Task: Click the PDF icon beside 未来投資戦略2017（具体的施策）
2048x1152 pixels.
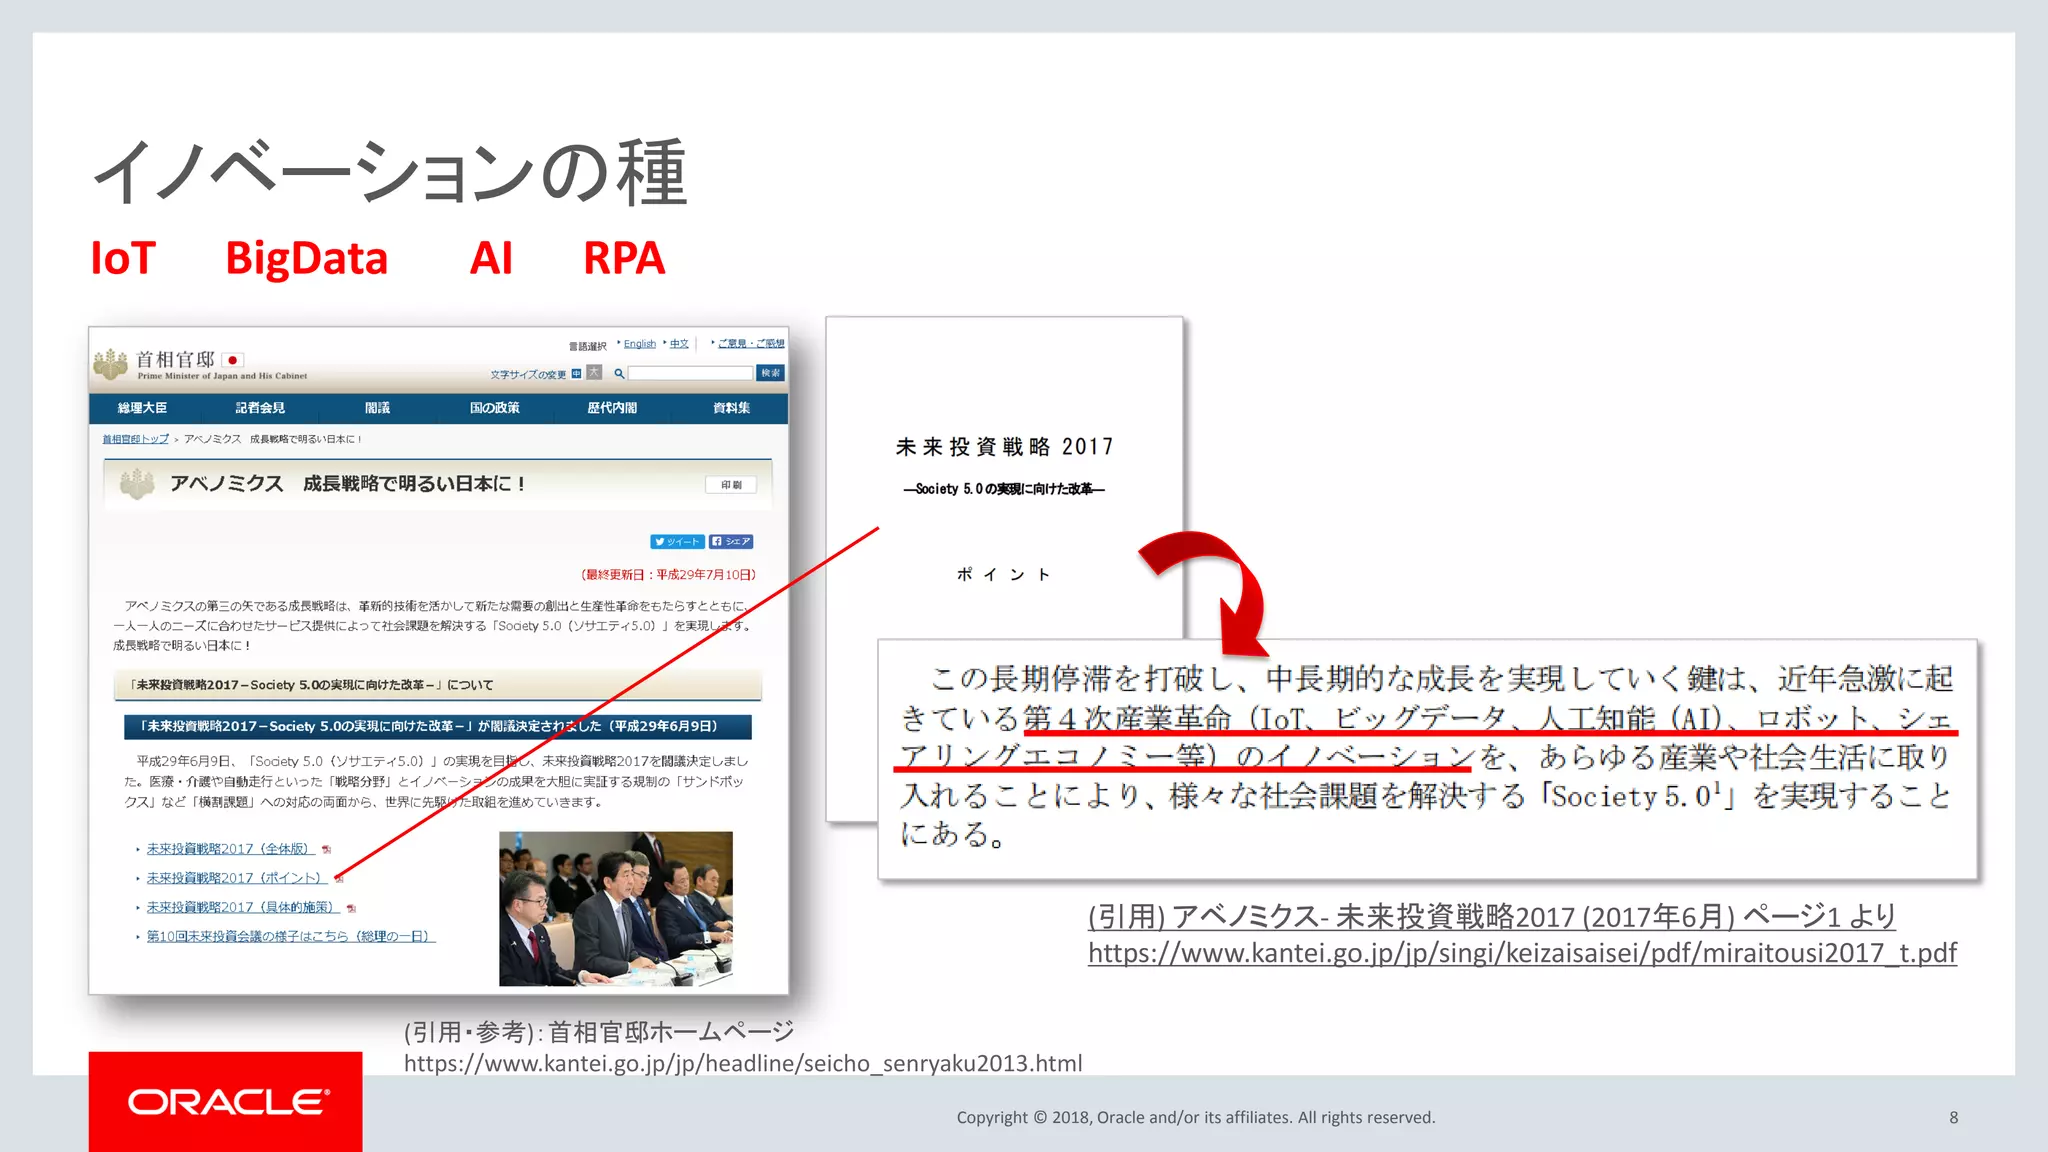Action: click(351, 908)
